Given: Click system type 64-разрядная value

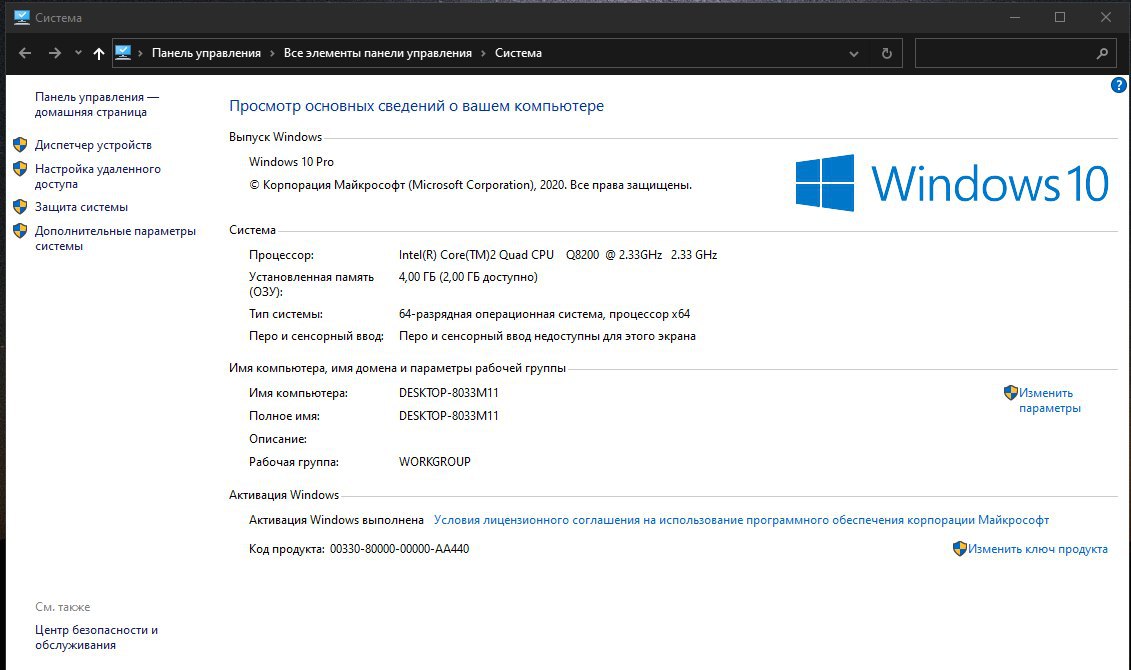Looking at the screenshot, I should [x=545, y=314].
